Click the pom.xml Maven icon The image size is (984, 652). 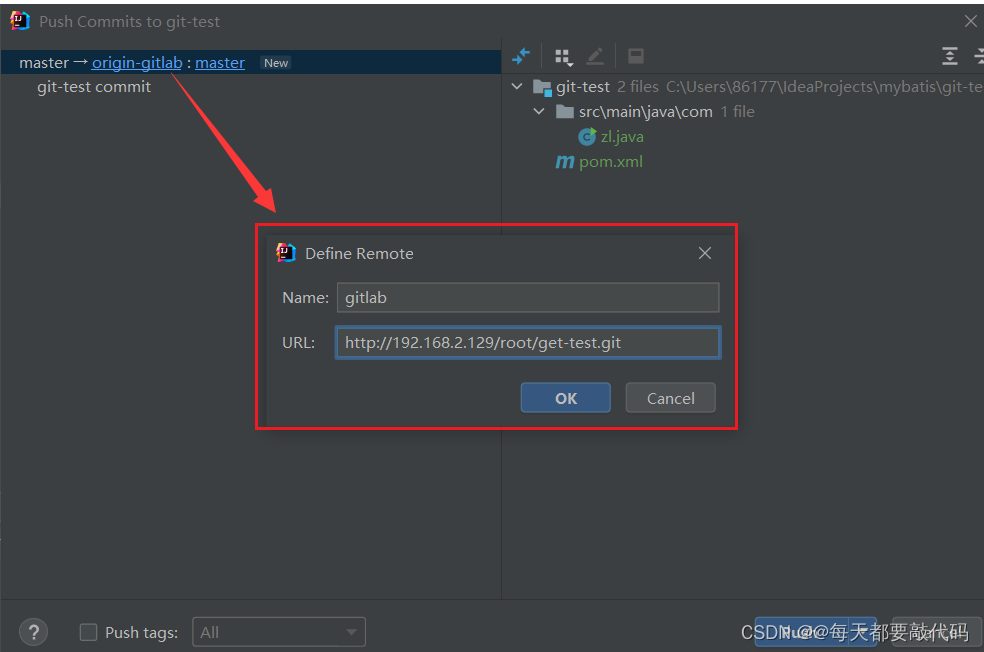[565, 162]
